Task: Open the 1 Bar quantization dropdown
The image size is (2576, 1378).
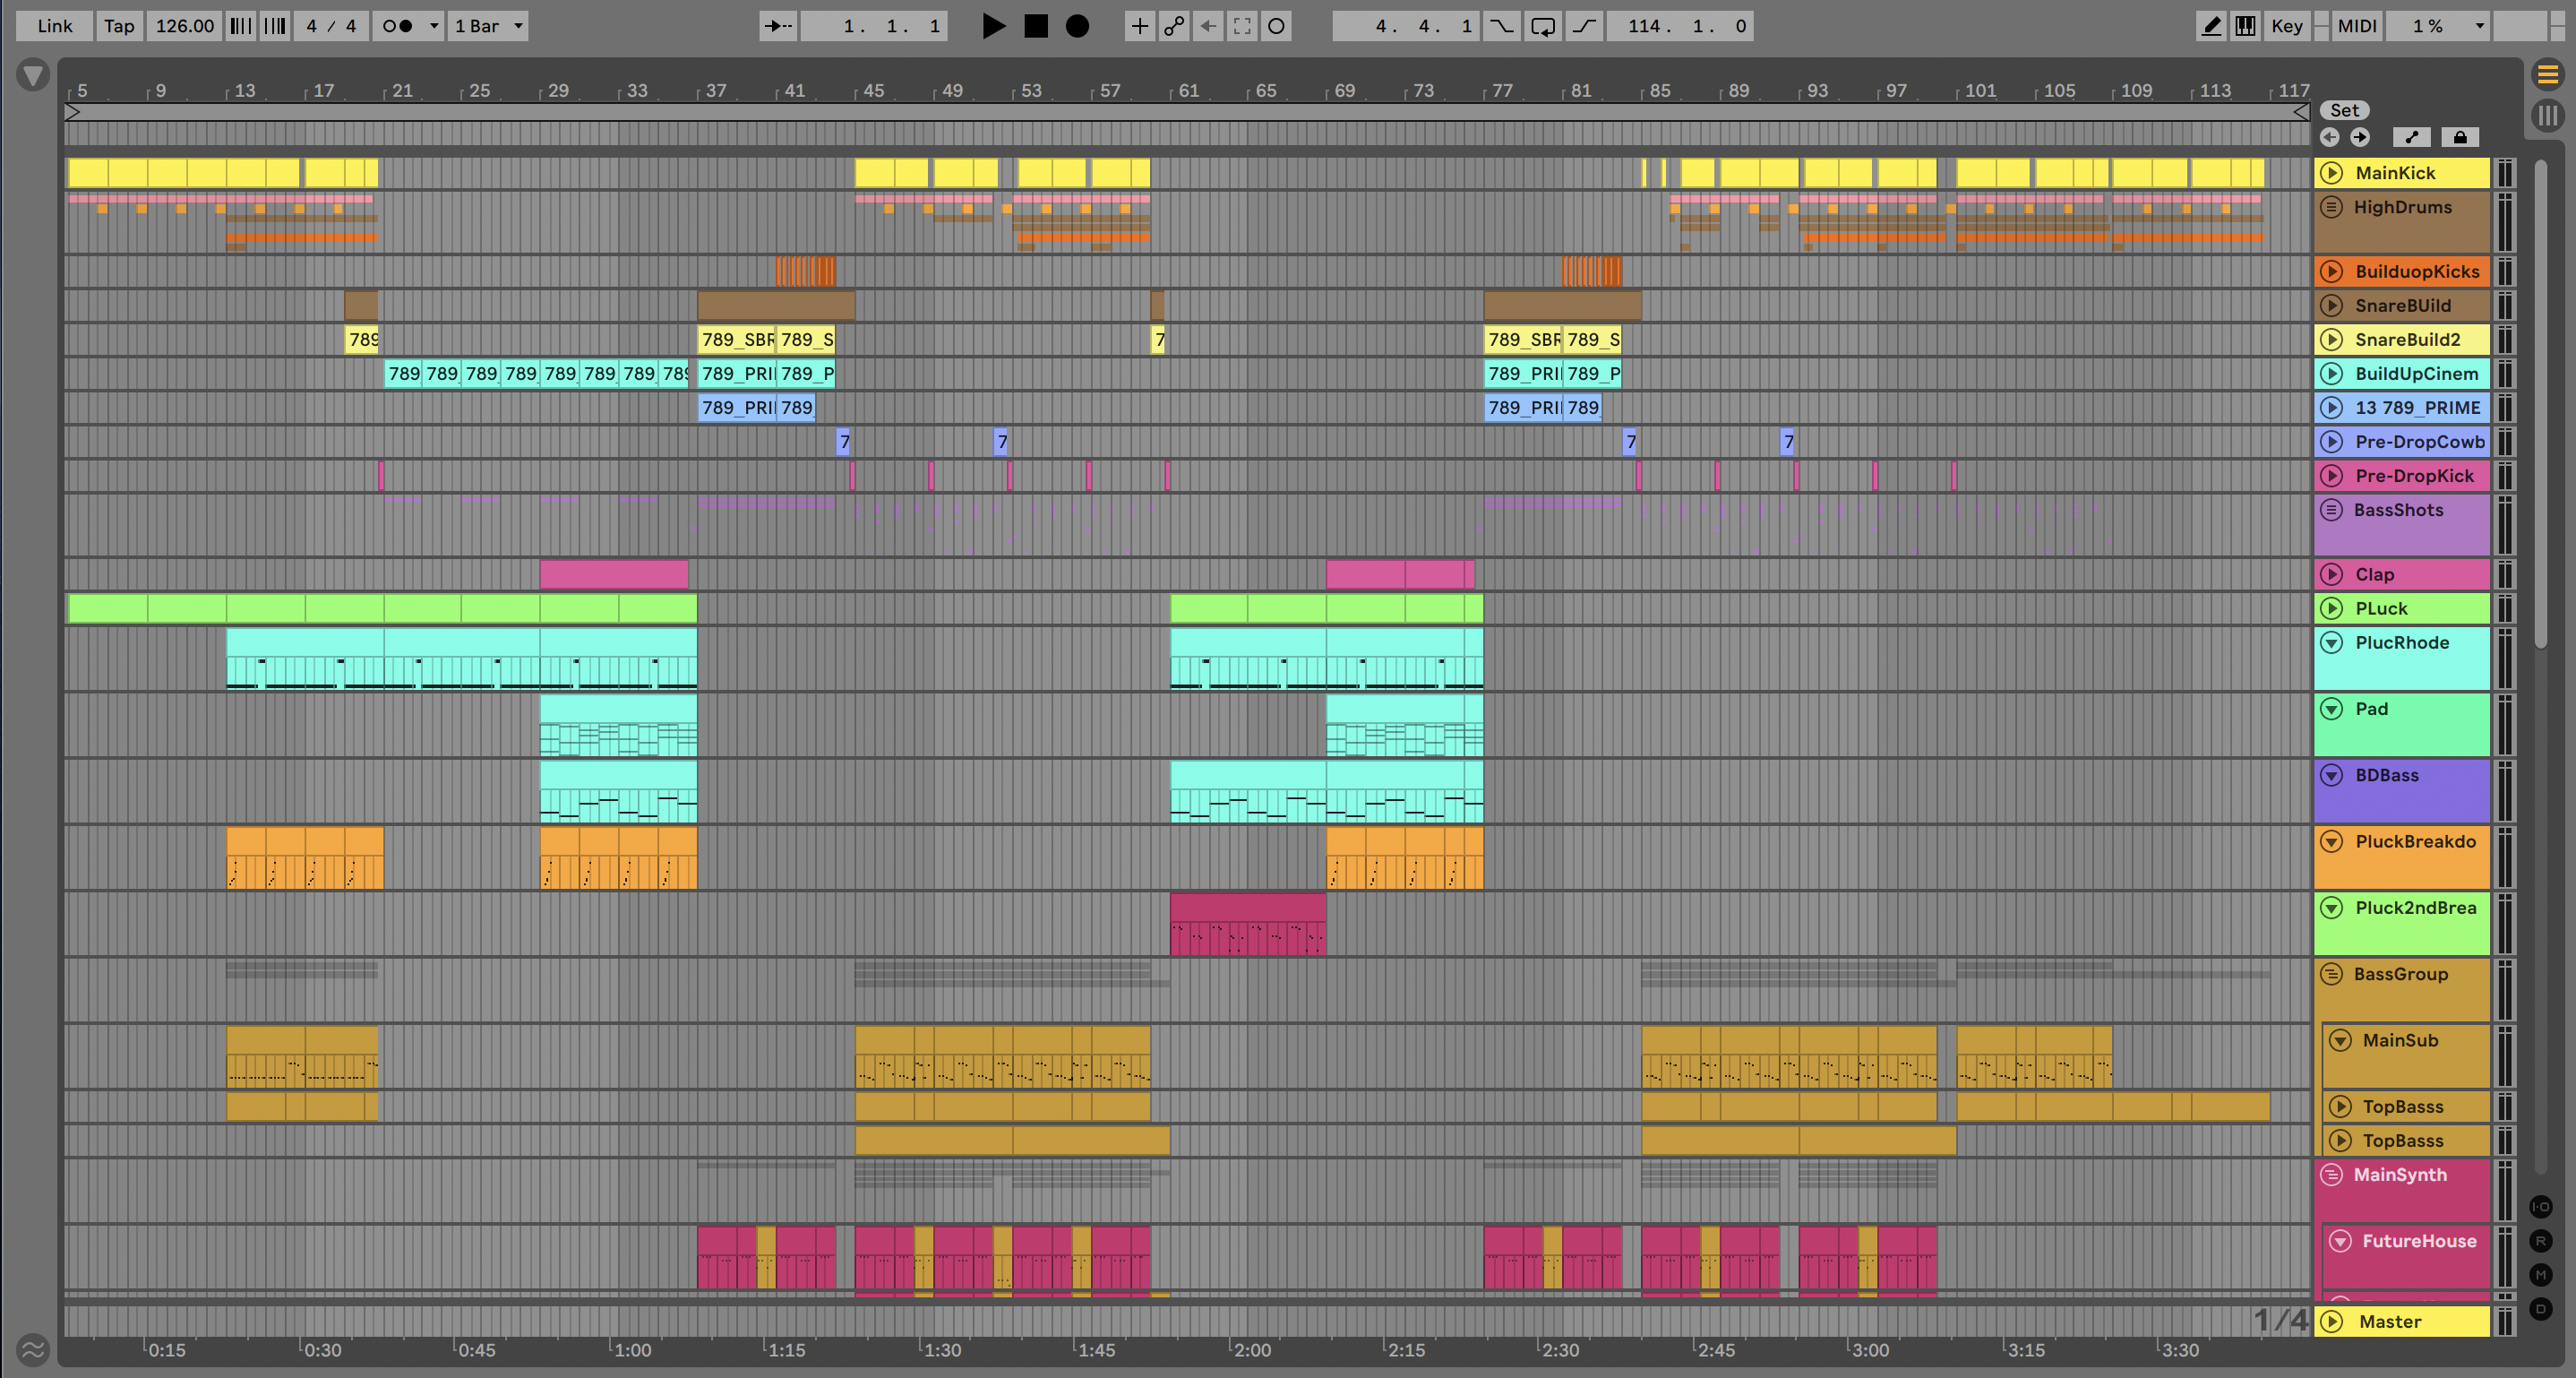Action: [x=488, y=26]
